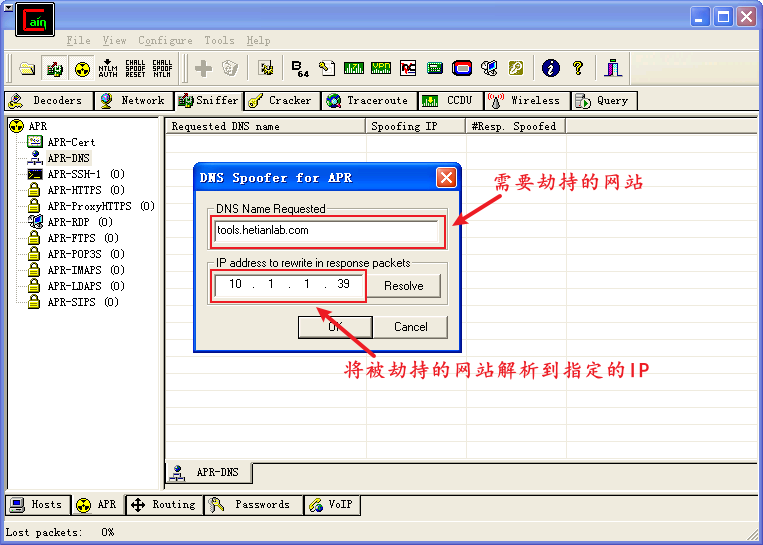This screenshot has width=763, height=545.
Task: Click the Requested DNS name column header
Action: click(x=266, y=127)
